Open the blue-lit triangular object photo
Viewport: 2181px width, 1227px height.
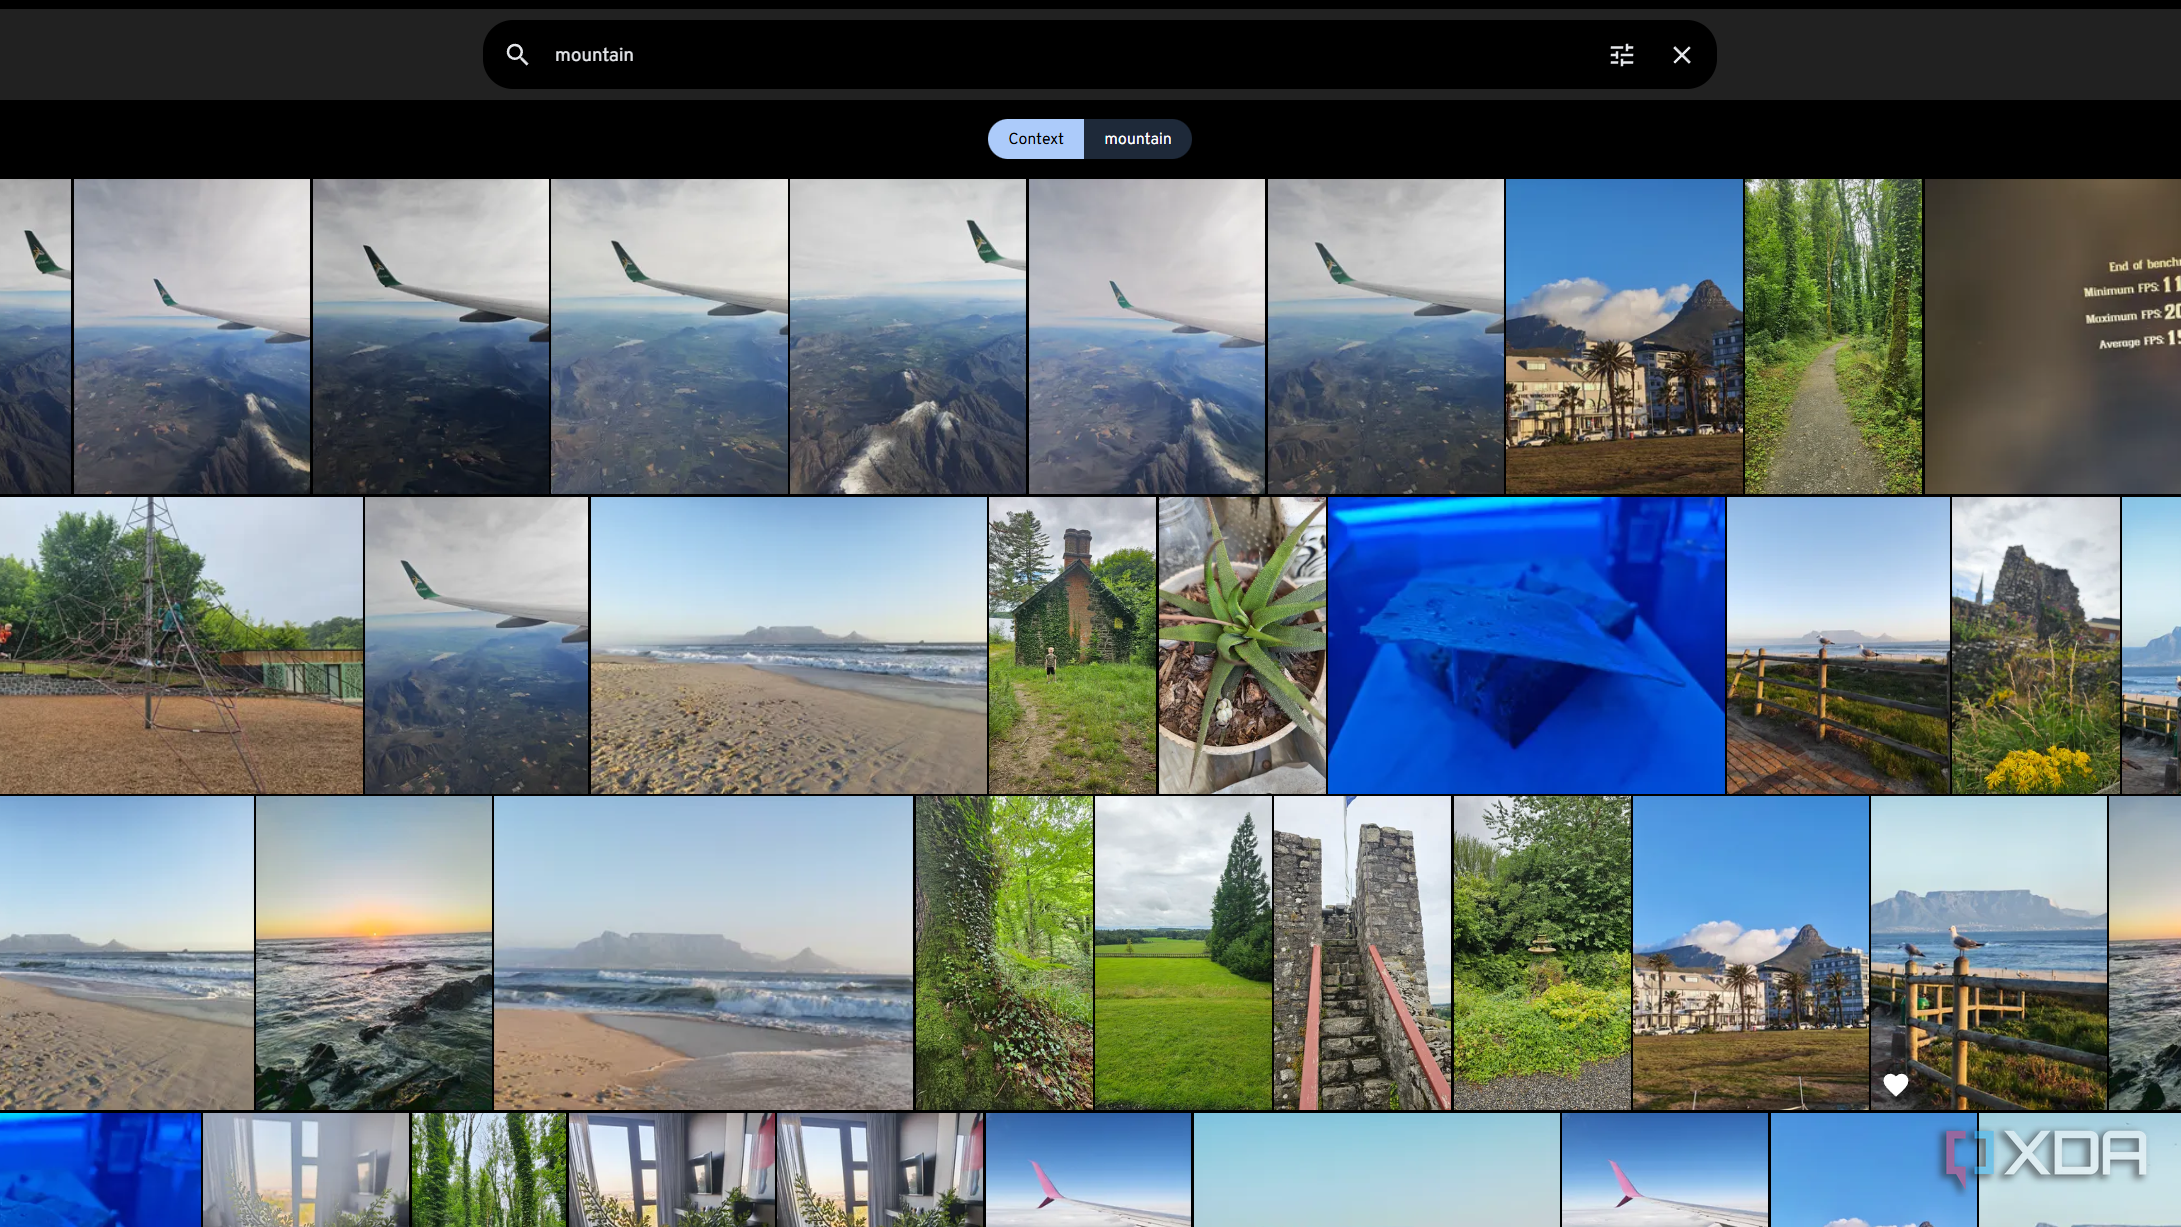click(1526, 646)
